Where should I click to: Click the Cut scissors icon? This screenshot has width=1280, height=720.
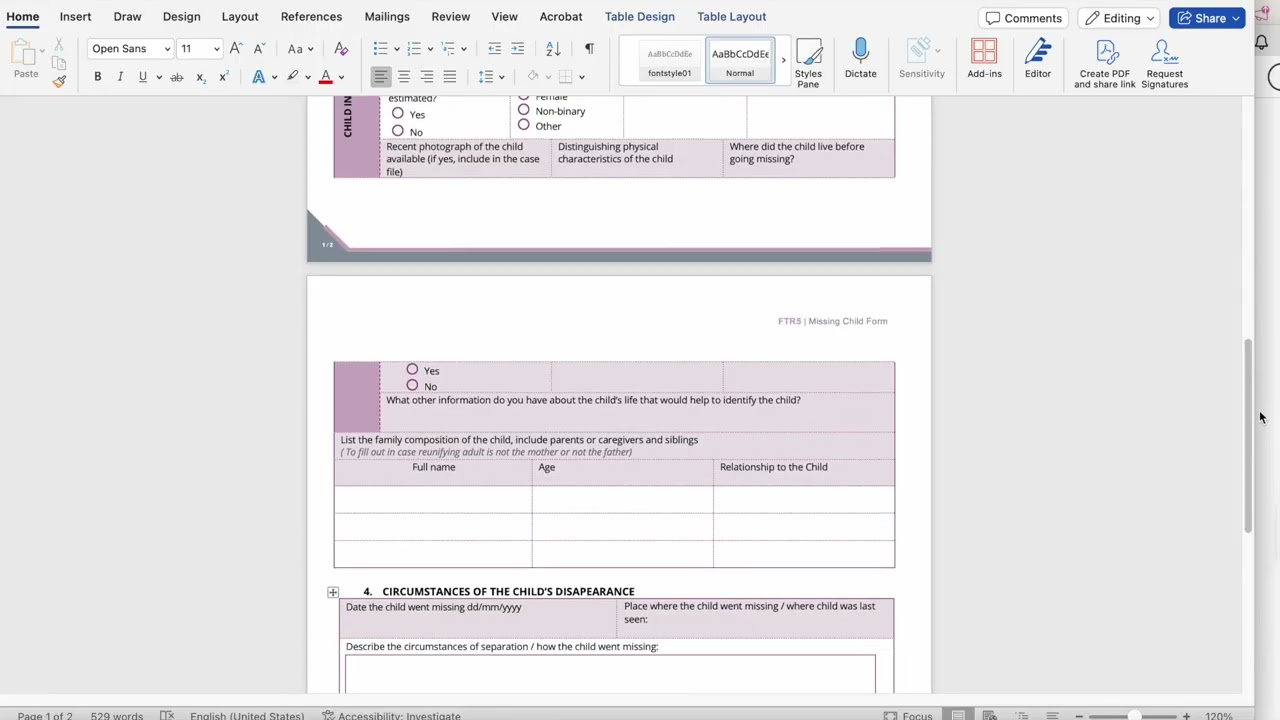59,46
